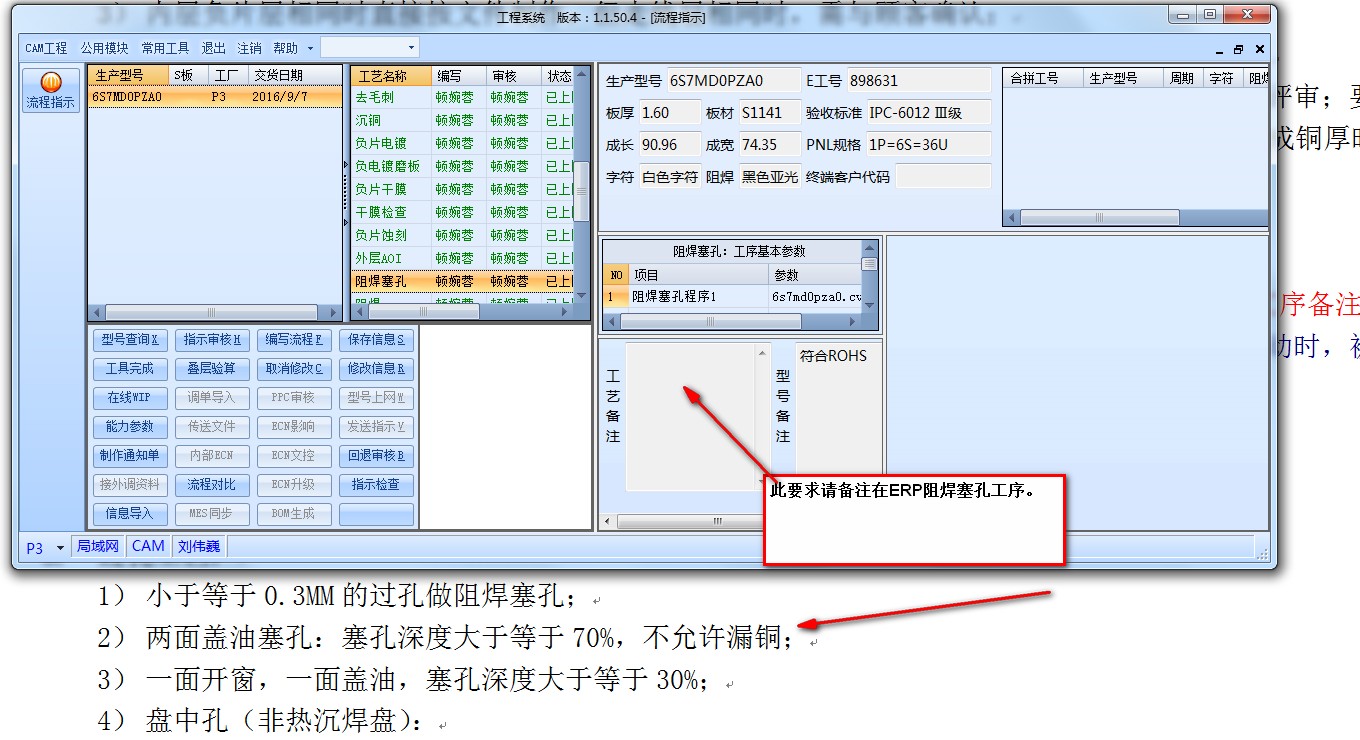1360x740 pixels.
Task: Click the 符合ROHS note in 型号备注
Action: coord(833,356)
